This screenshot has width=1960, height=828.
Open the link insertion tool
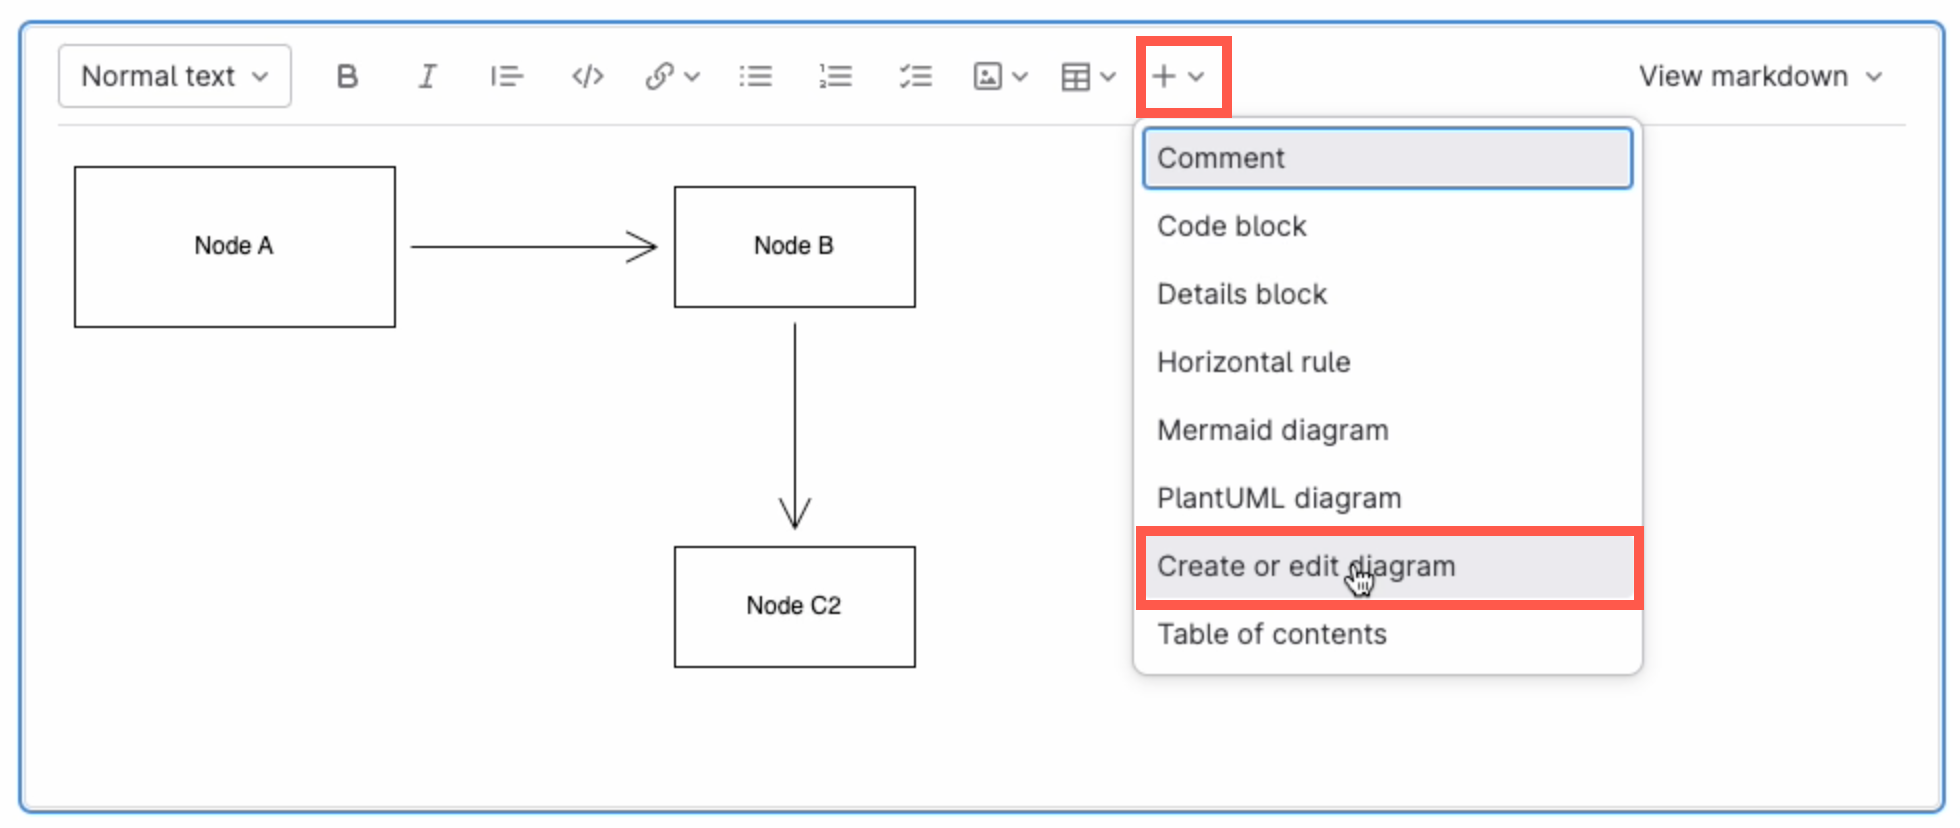tap(662, 75)
